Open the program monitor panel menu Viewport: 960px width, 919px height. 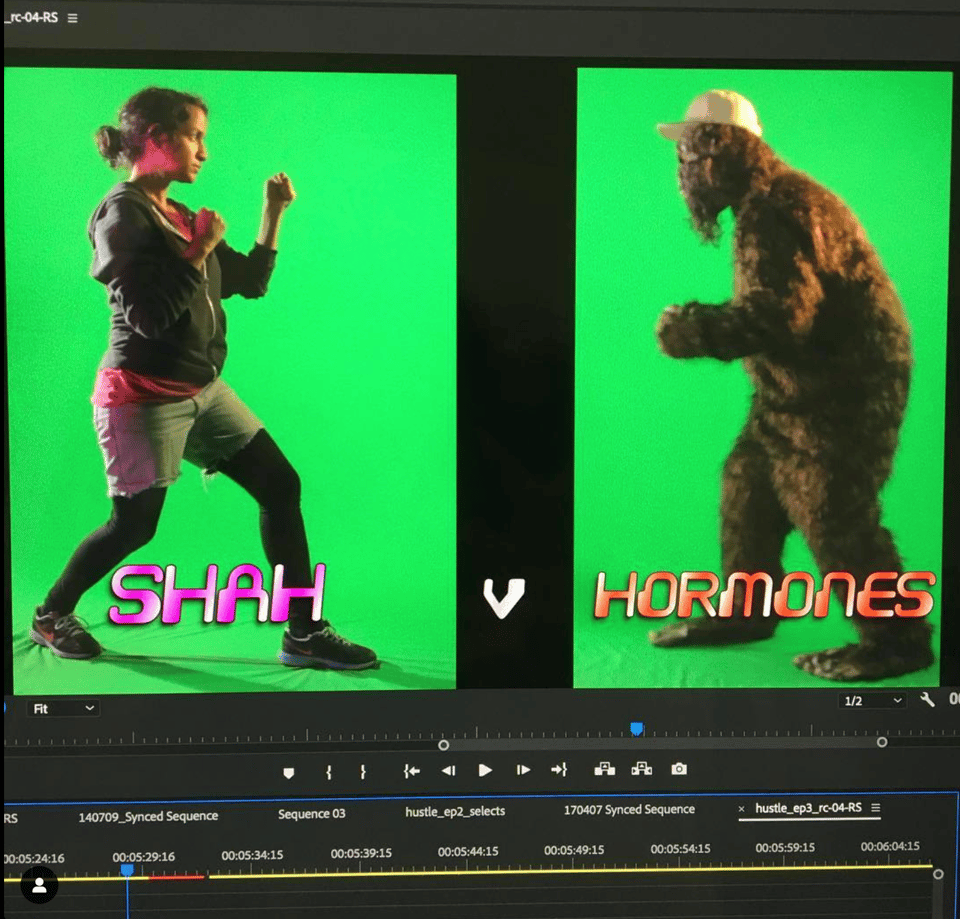point(72,18)
